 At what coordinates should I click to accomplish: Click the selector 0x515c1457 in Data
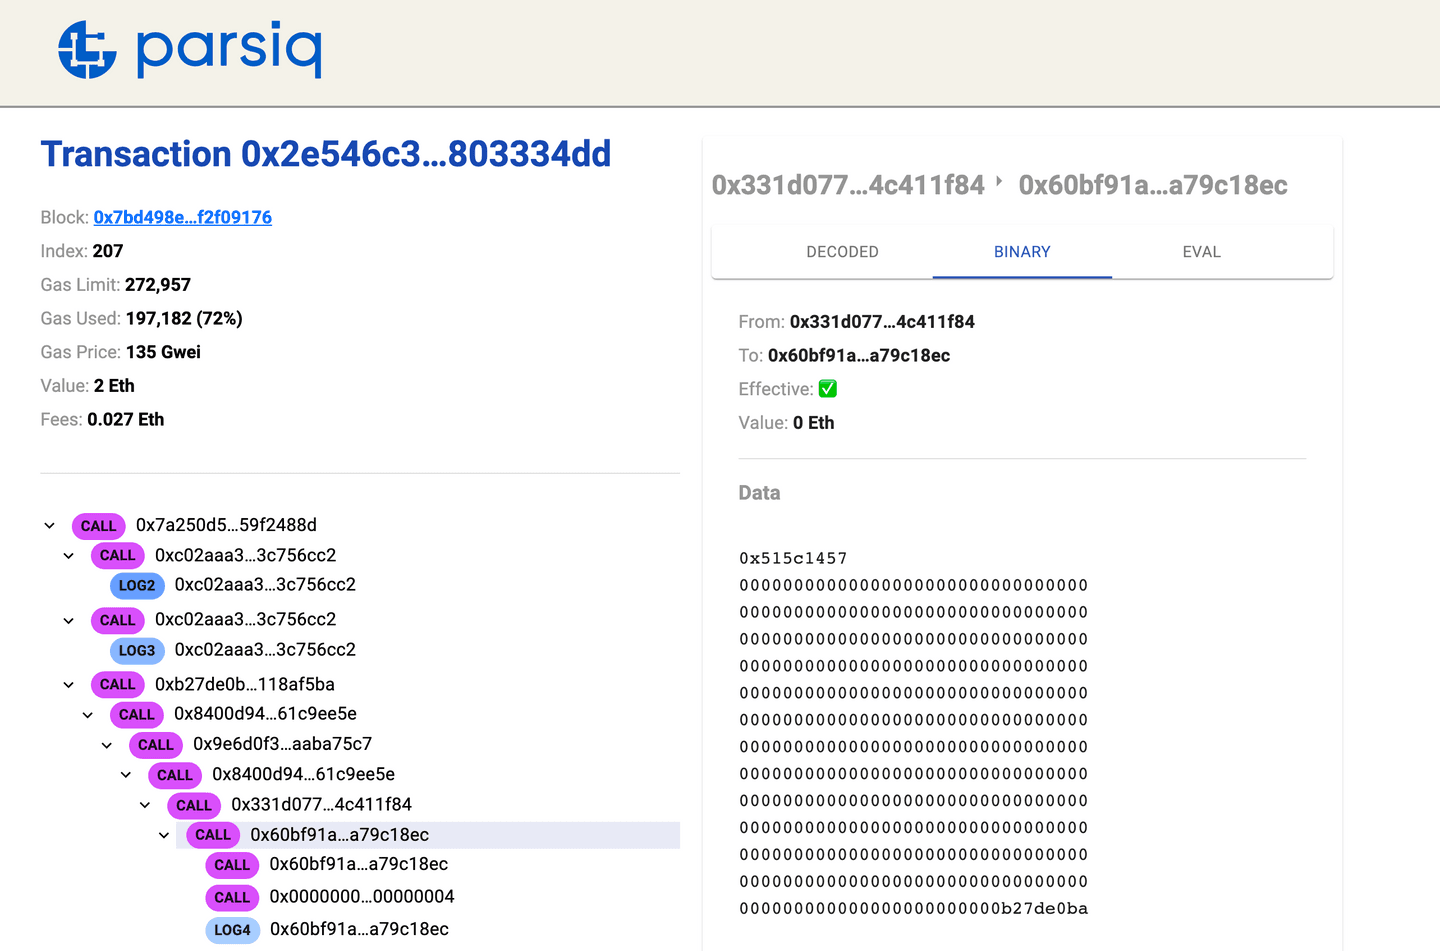click(793, 558)
